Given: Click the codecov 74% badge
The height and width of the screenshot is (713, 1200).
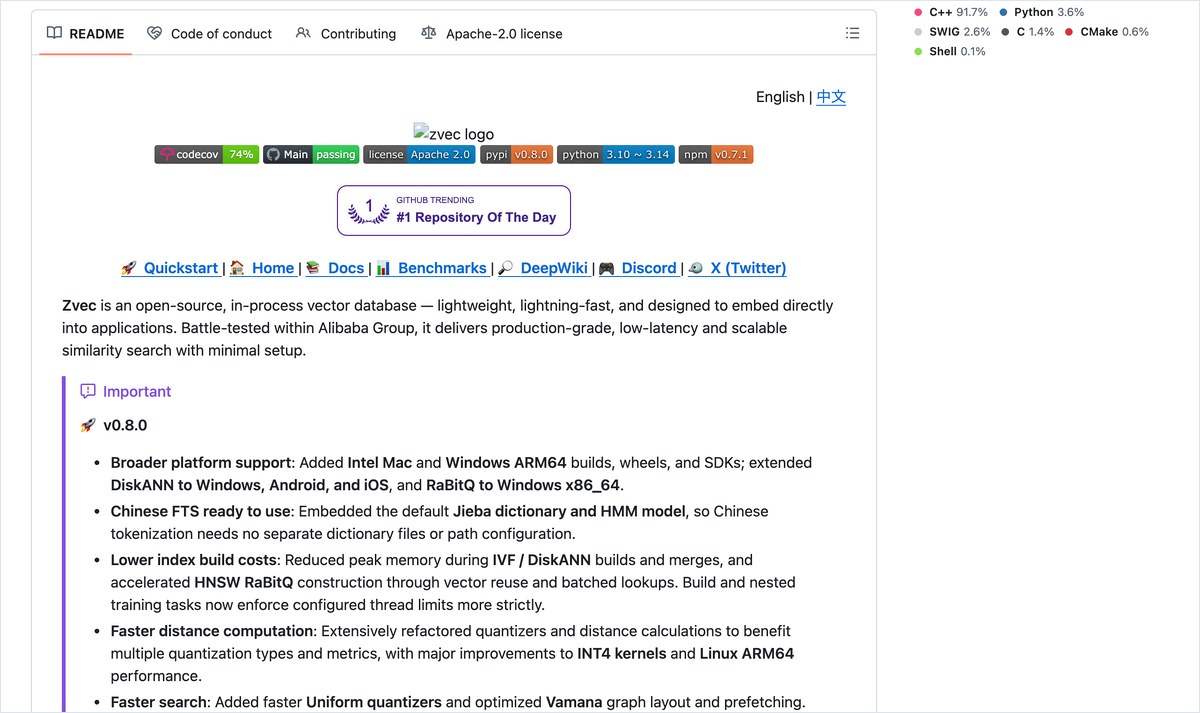Looking at the screenshot, I should click(207, 155).
